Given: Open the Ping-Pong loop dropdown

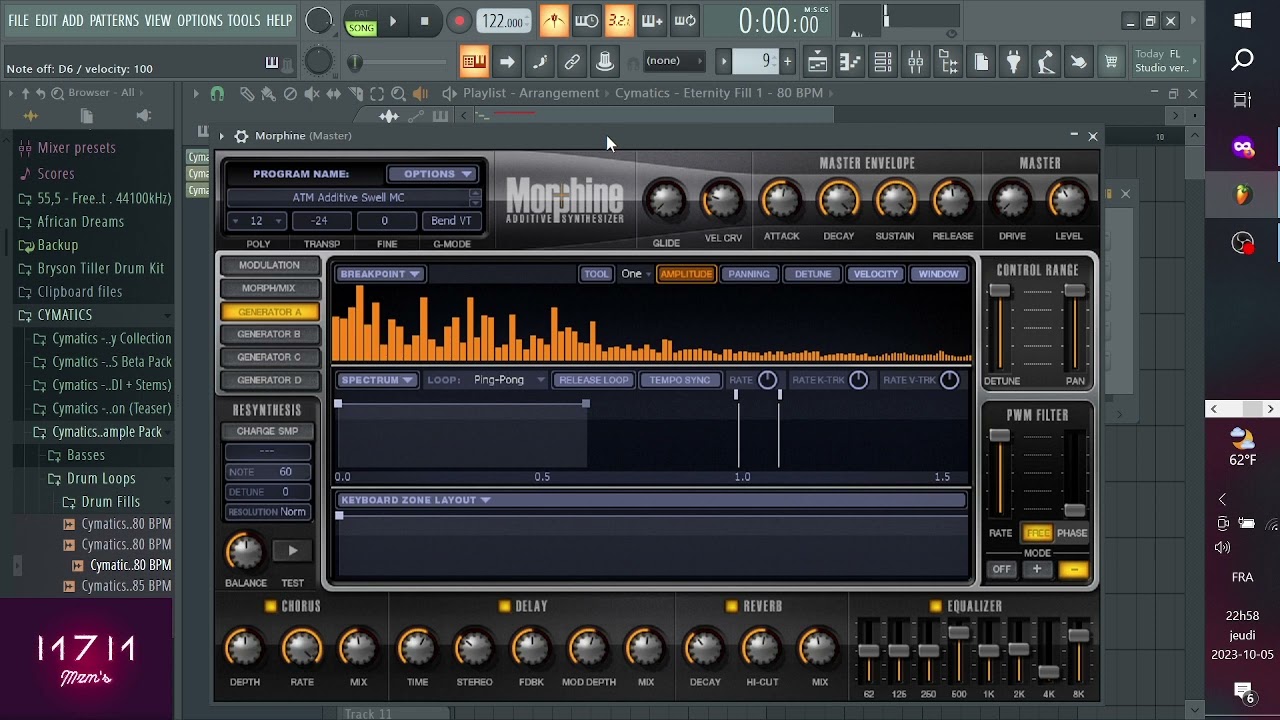Looking at the screenshot, I should (x=509, y=380).
